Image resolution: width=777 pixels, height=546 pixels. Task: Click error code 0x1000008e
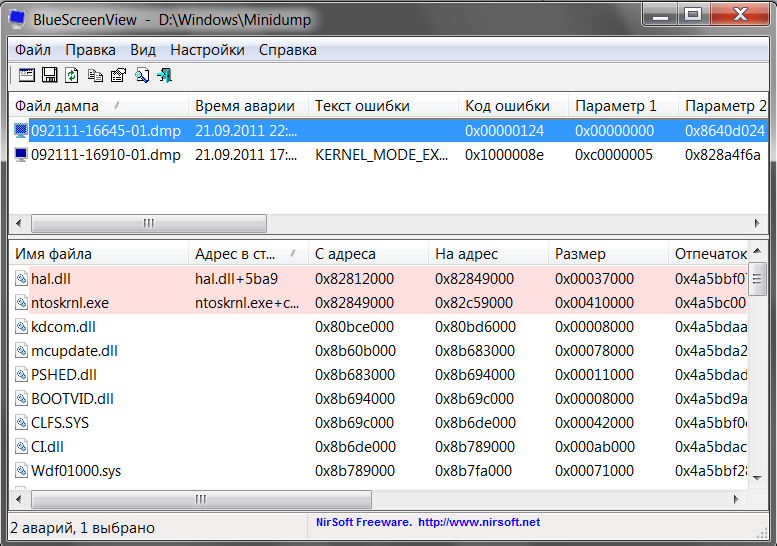tap(504, 155)
